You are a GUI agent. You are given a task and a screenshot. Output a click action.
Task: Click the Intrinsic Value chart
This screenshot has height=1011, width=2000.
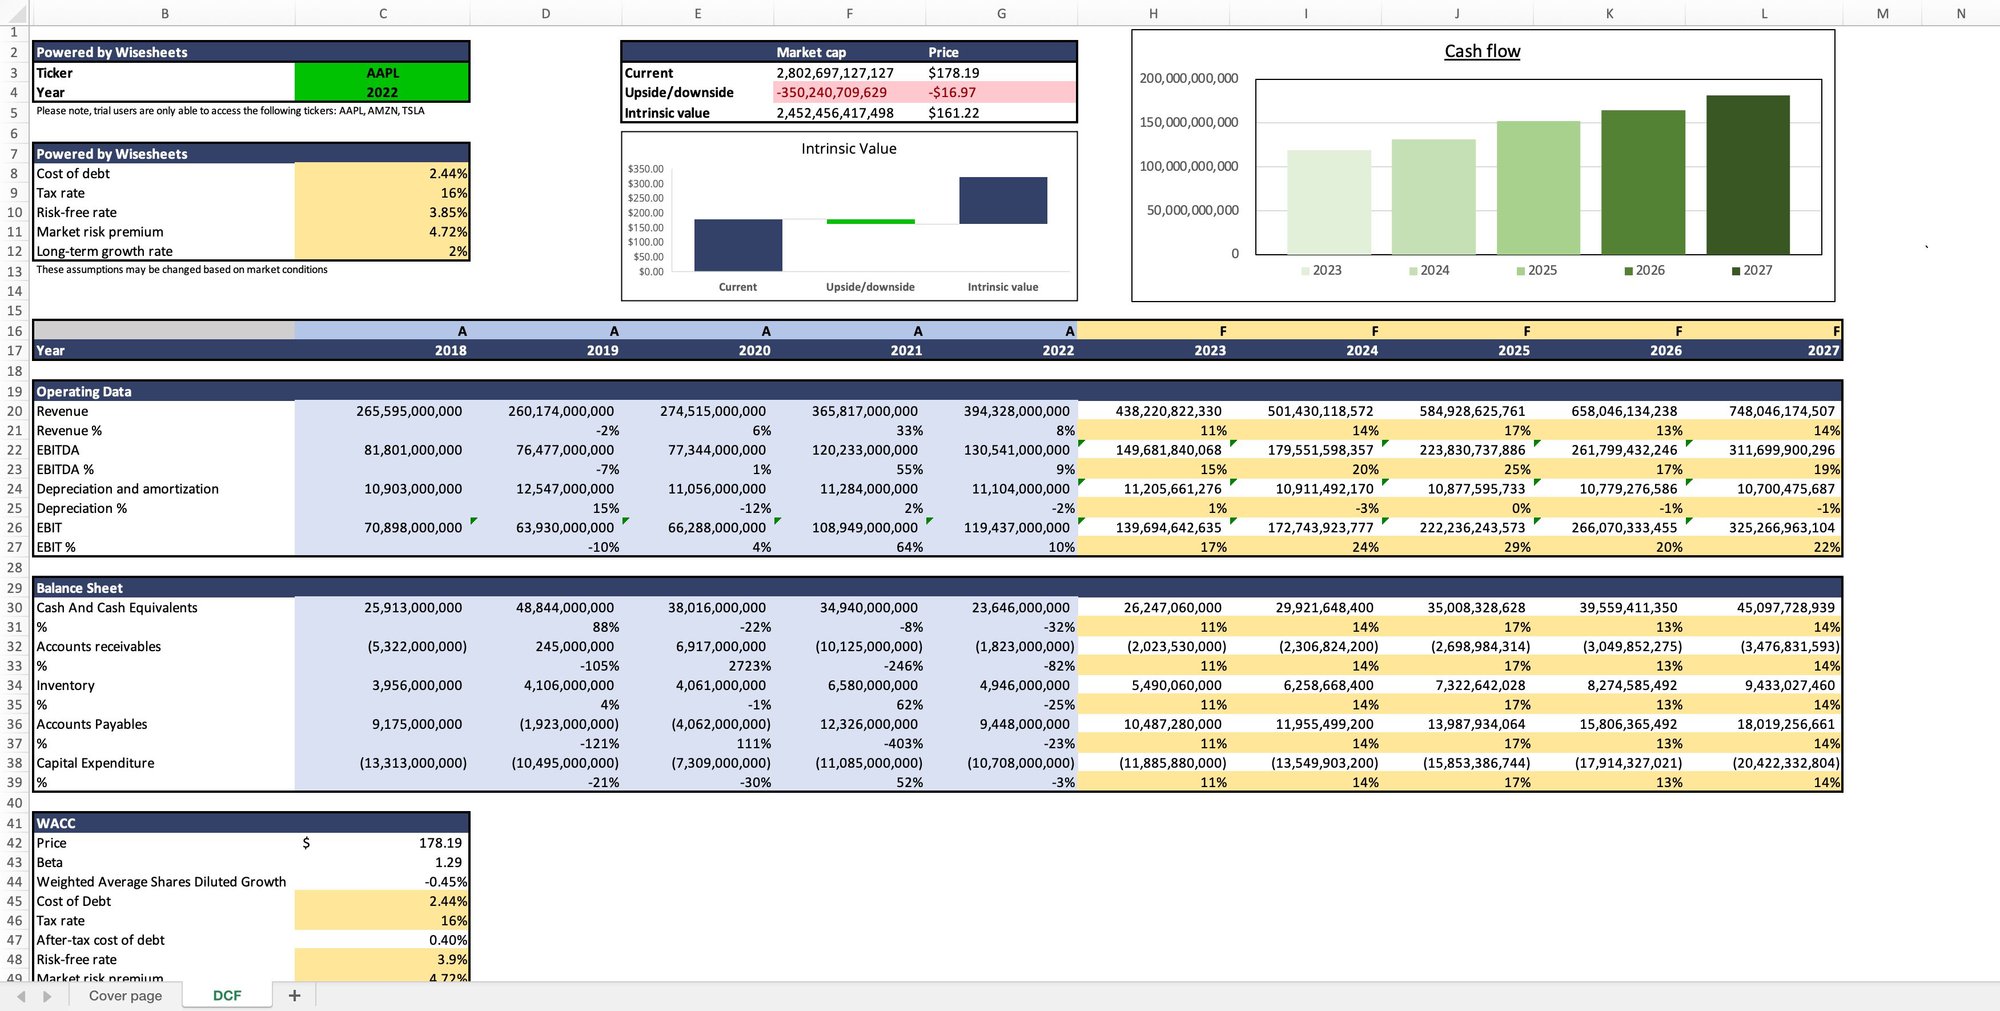click(x=849, y=215)
